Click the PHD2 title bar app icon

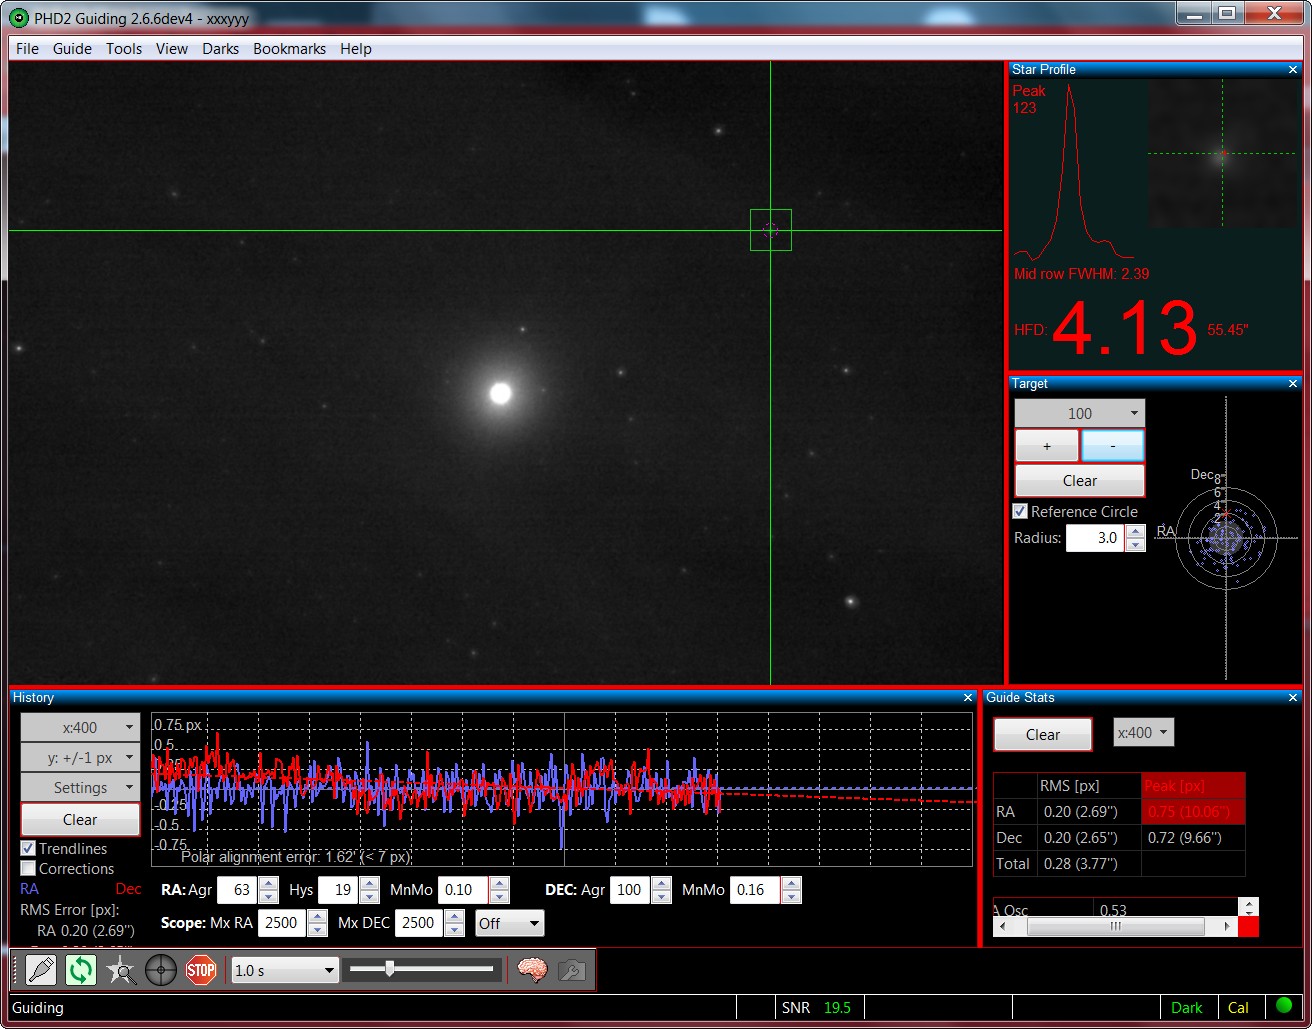pos(19,18)
